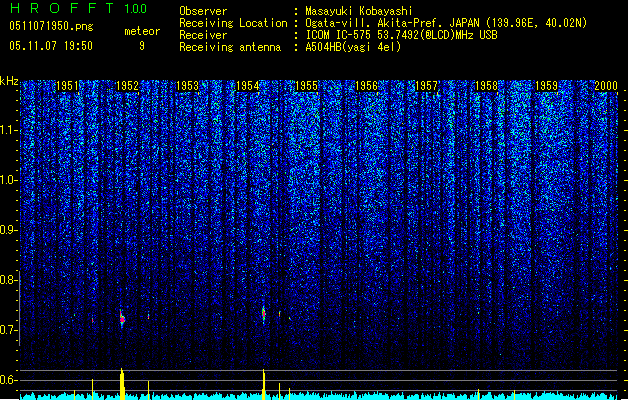
Task: Click the ICOM IC-575 receiver text
Action: coord(401,35)
